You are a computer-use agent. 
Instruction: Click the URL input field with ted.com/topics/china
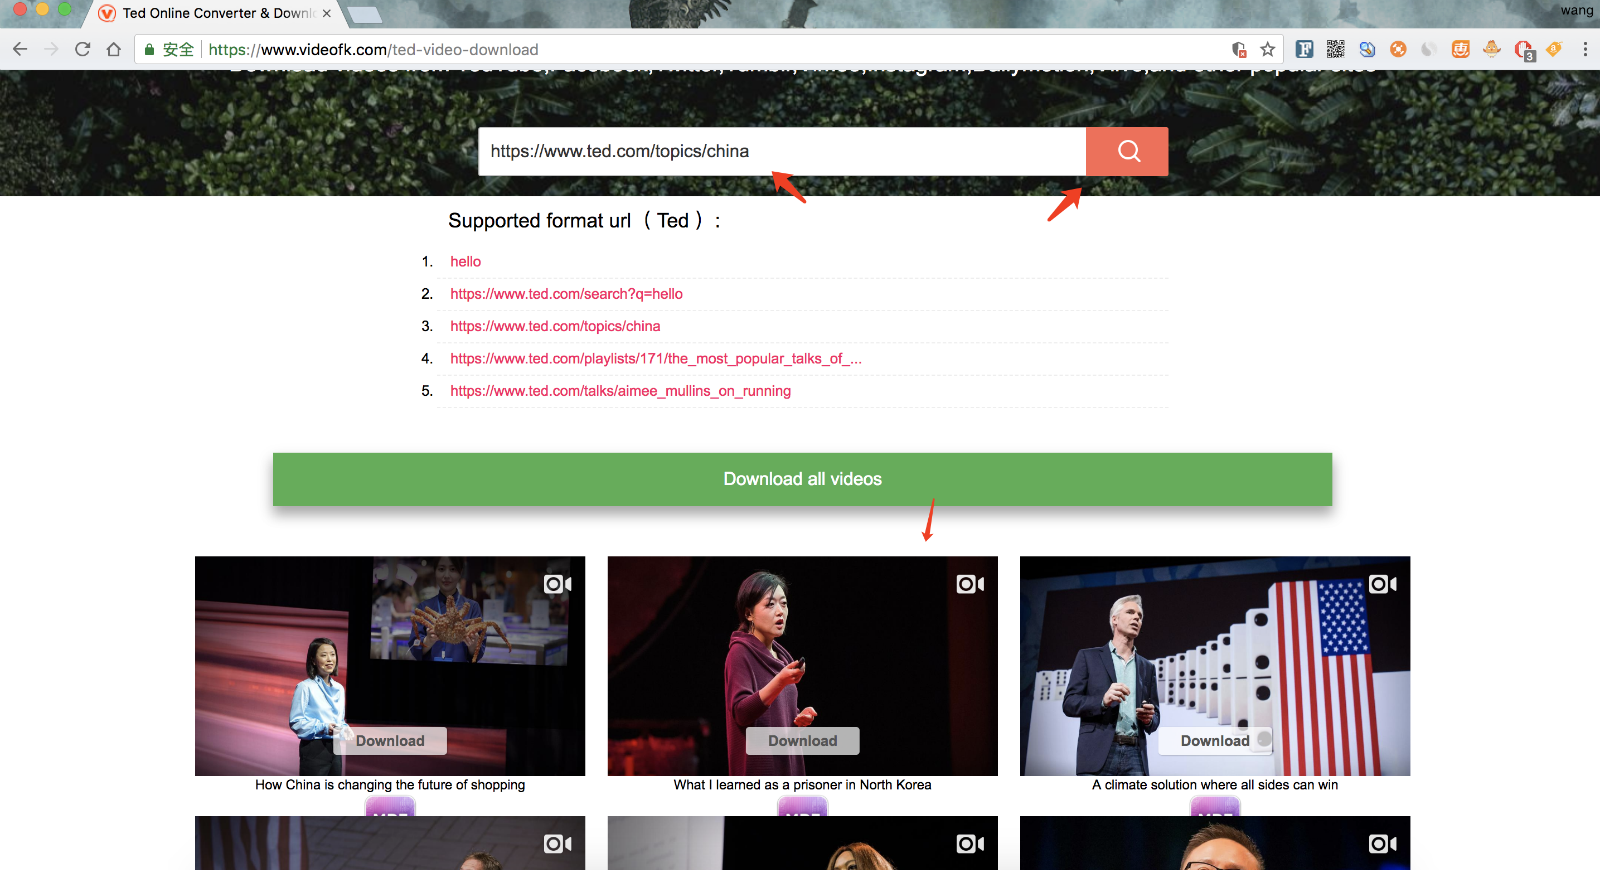782,151
